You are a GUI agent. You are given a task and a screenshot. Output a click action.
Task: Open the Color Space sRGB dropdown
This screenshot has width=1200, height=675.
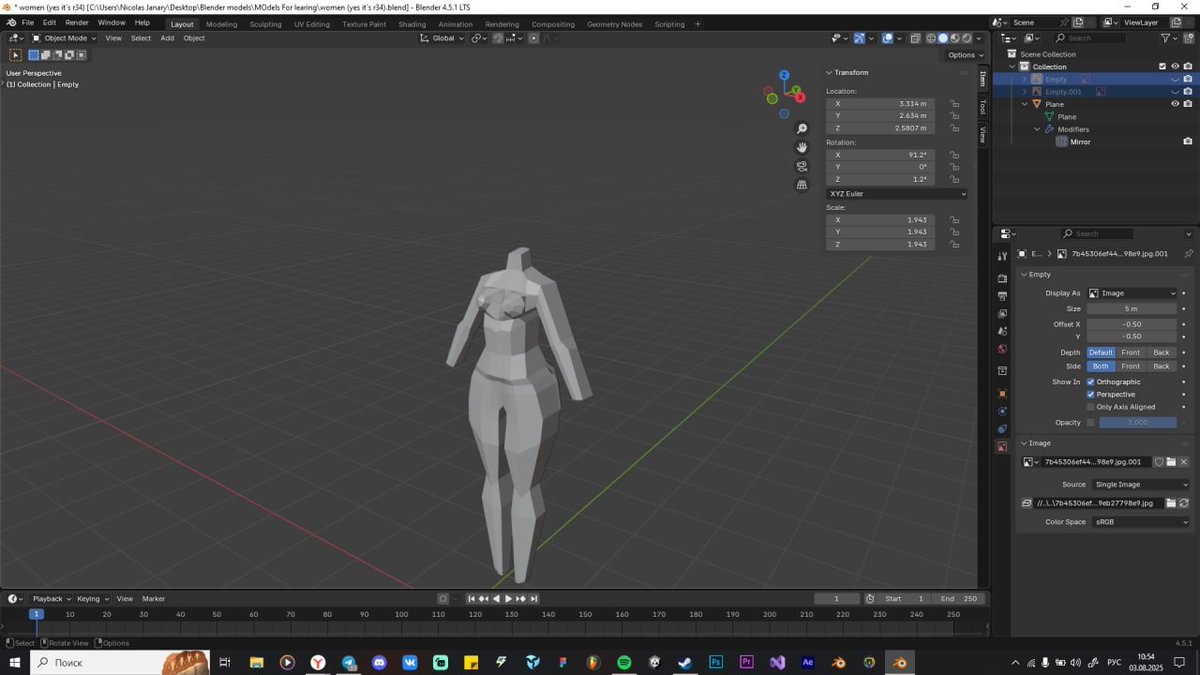point(1139,522)
